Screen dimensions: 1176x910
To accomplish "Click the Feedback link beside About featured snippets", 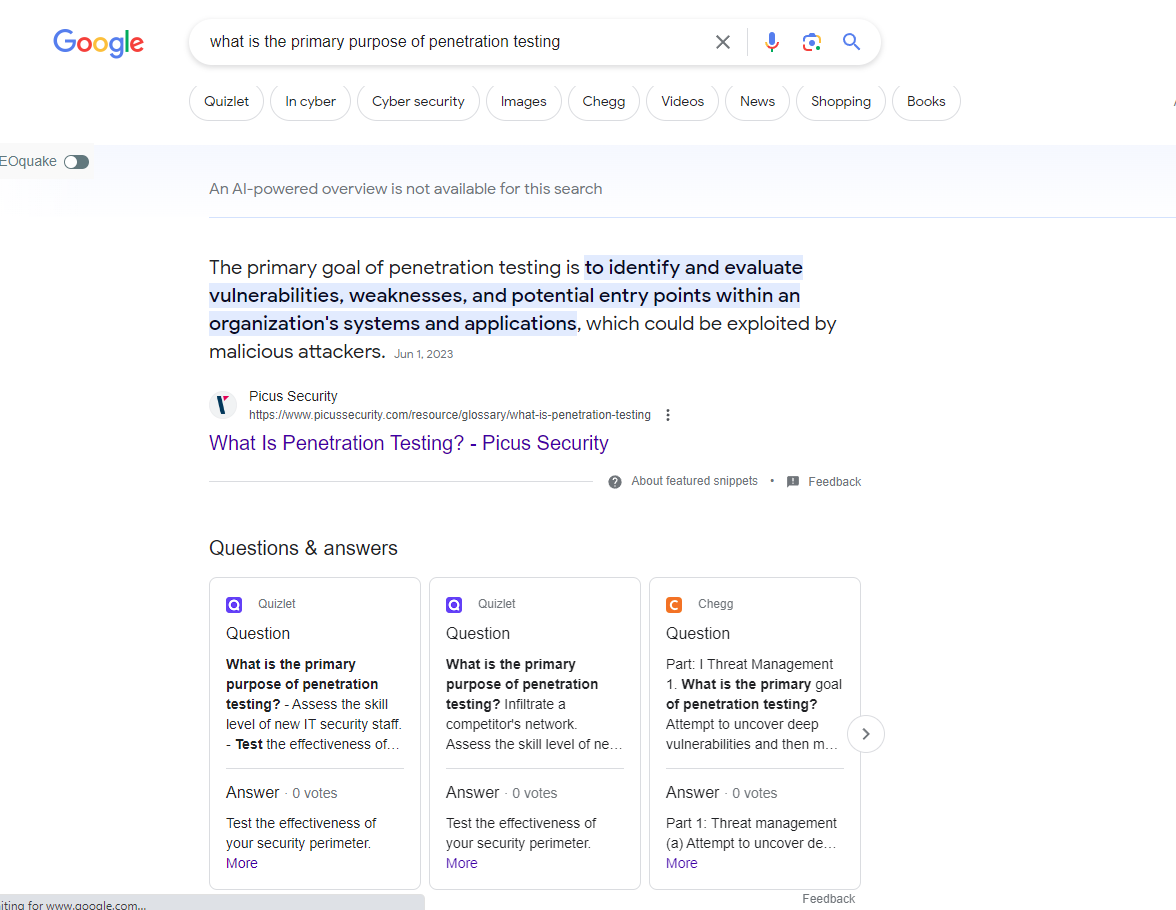I will tap(835, 482).
